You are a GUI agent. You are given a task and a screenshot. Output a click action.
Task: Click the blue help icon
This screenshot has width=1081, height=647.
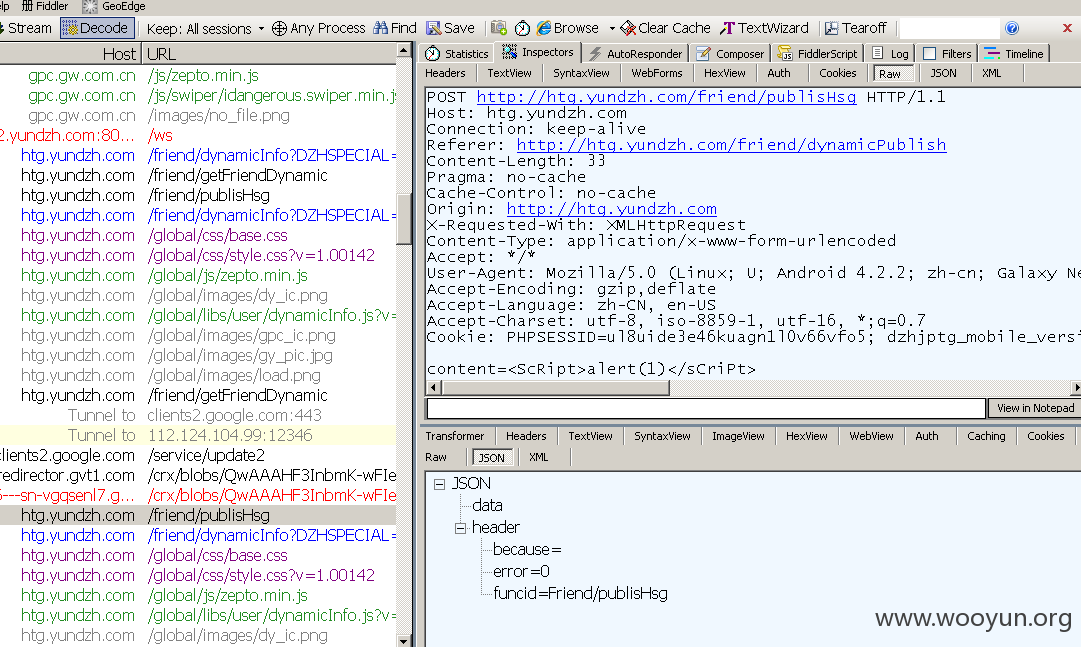[x=1012, y=28]
